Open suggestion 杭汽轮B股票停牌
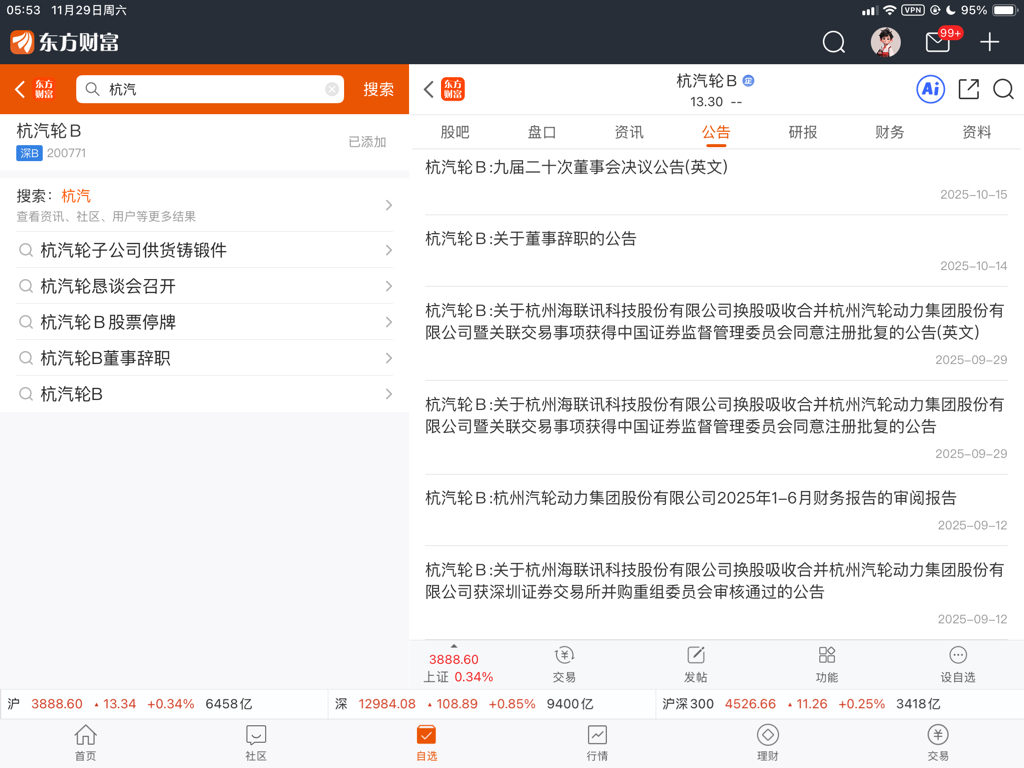1024x768 pixels. click(204, 322)
